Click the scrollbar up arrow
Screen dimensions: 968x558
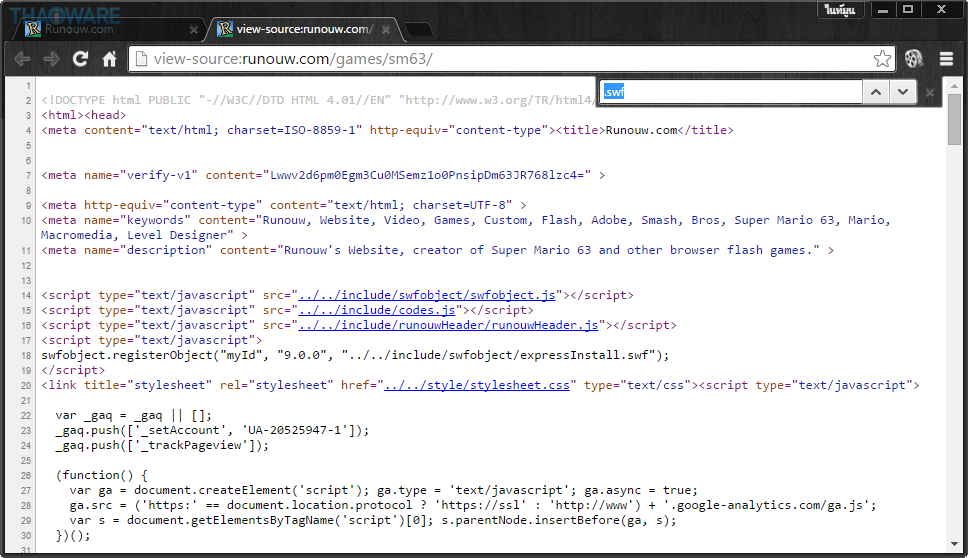click(954, 85)
